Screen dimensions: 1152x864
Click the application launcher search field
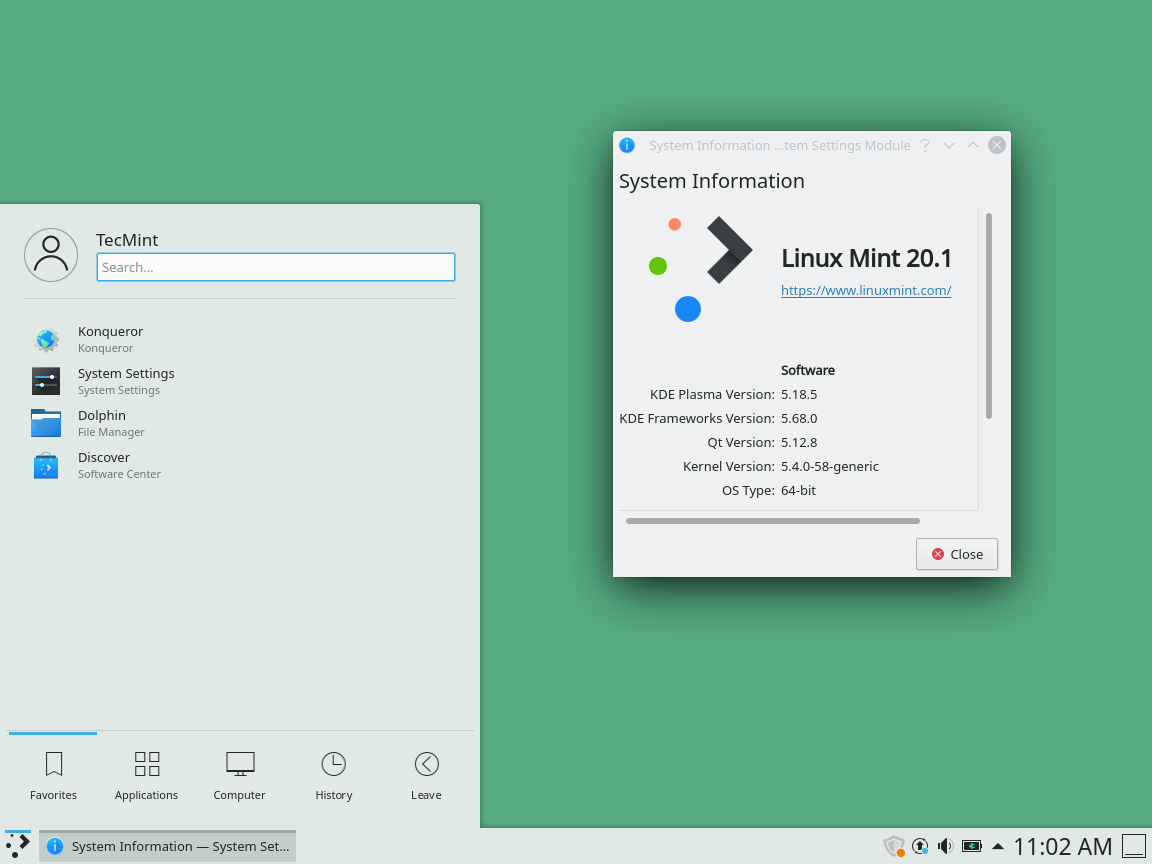coord(276,267)
